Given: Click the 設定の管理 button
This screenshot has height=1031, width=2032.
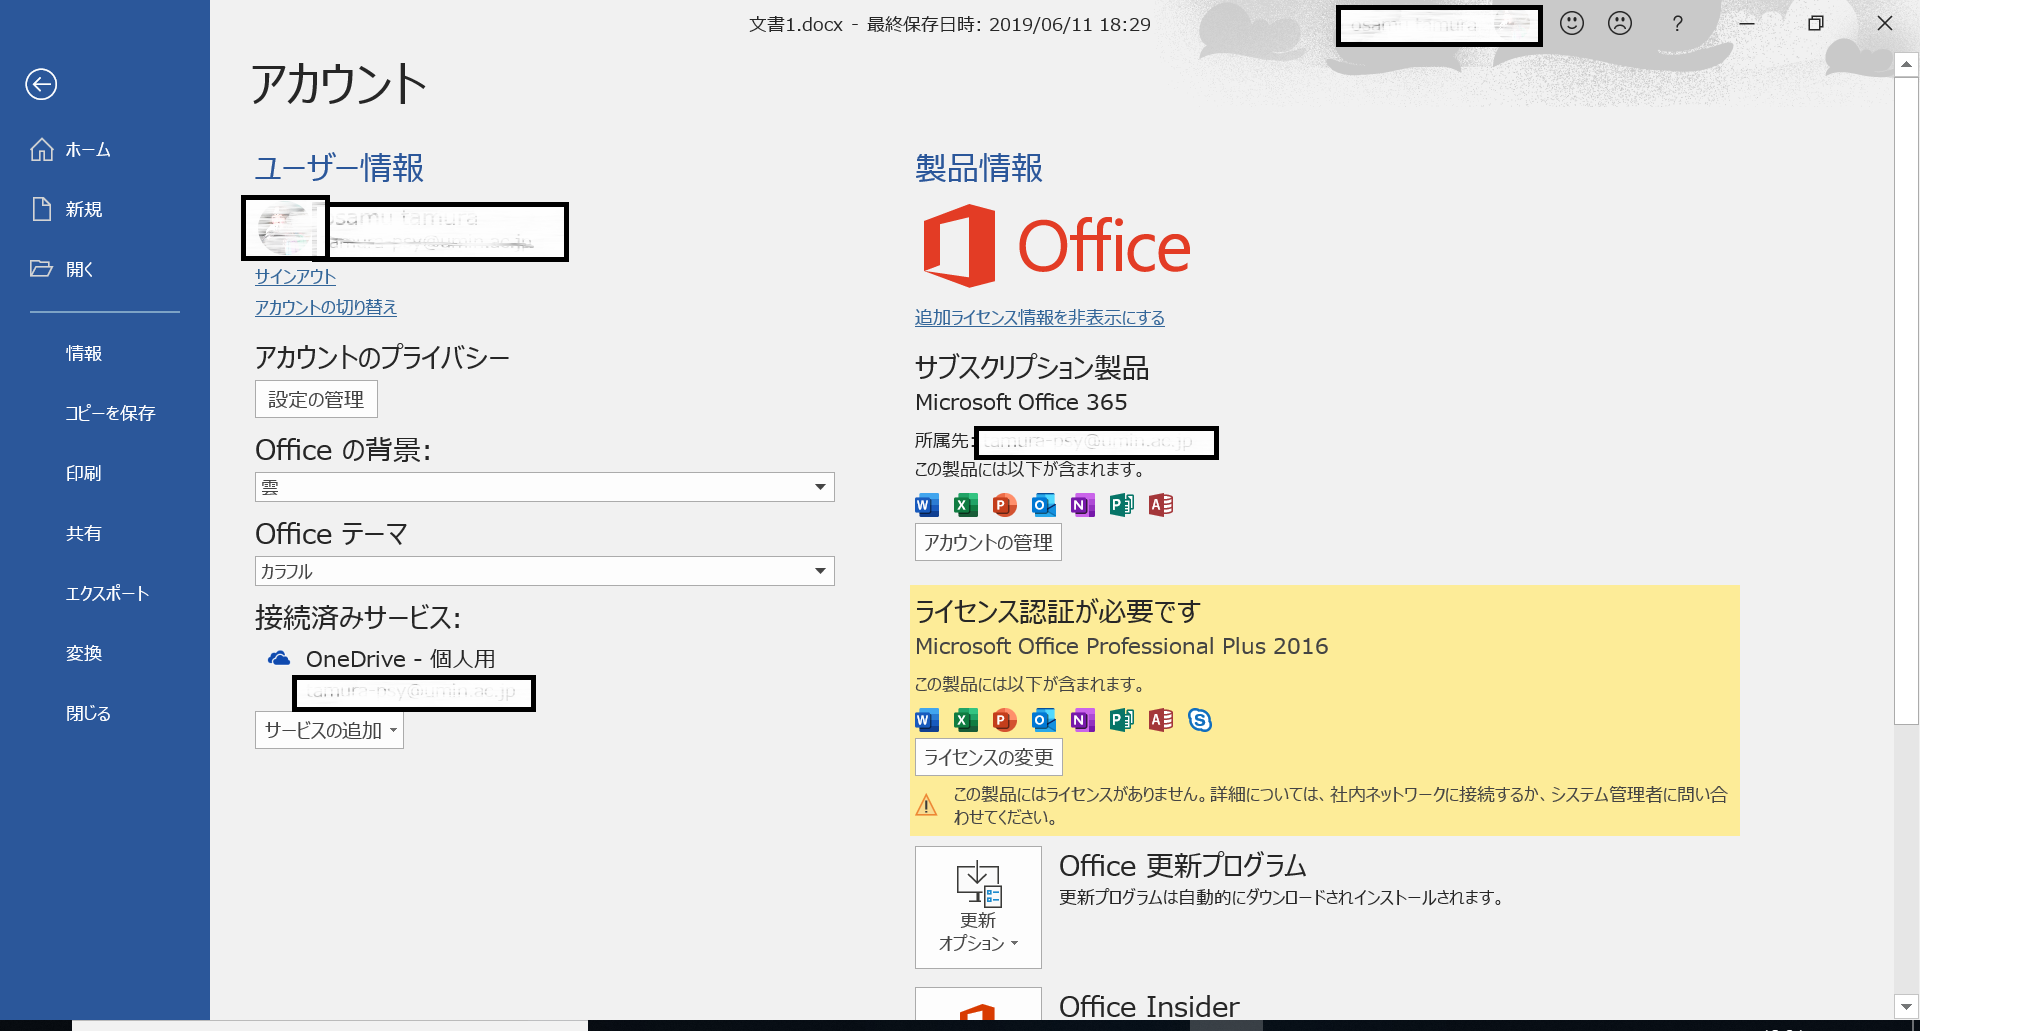Looking at the screenshot, I should click(x=316, y=399).
